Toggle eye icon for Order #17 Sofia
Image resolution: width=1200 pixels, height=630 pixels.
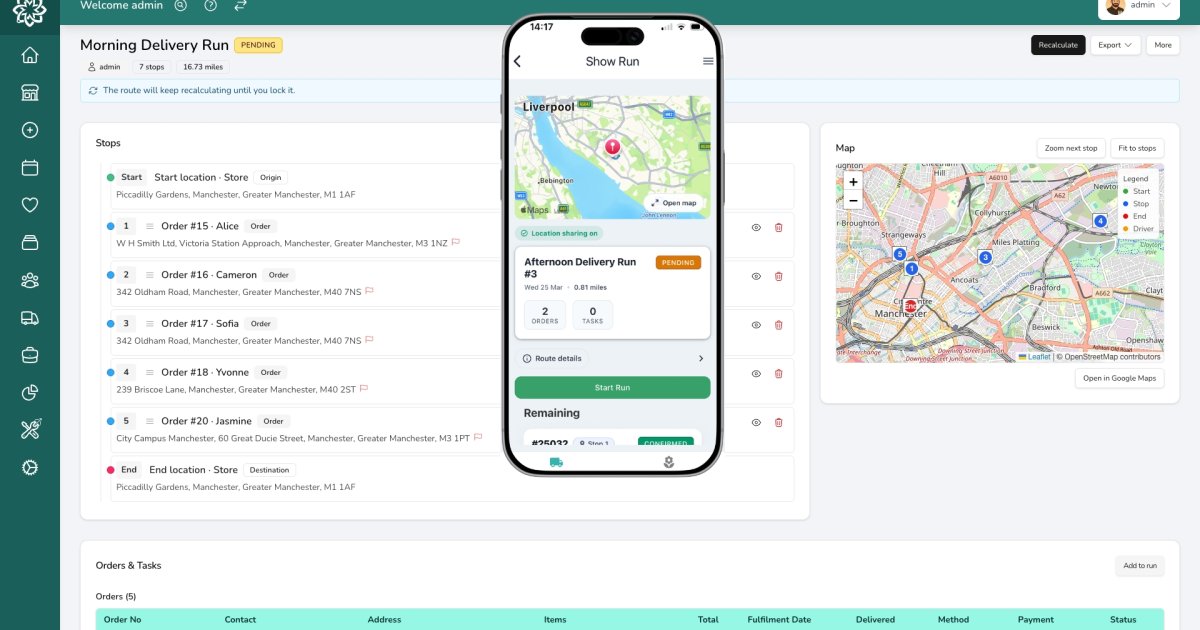[756, 325]
